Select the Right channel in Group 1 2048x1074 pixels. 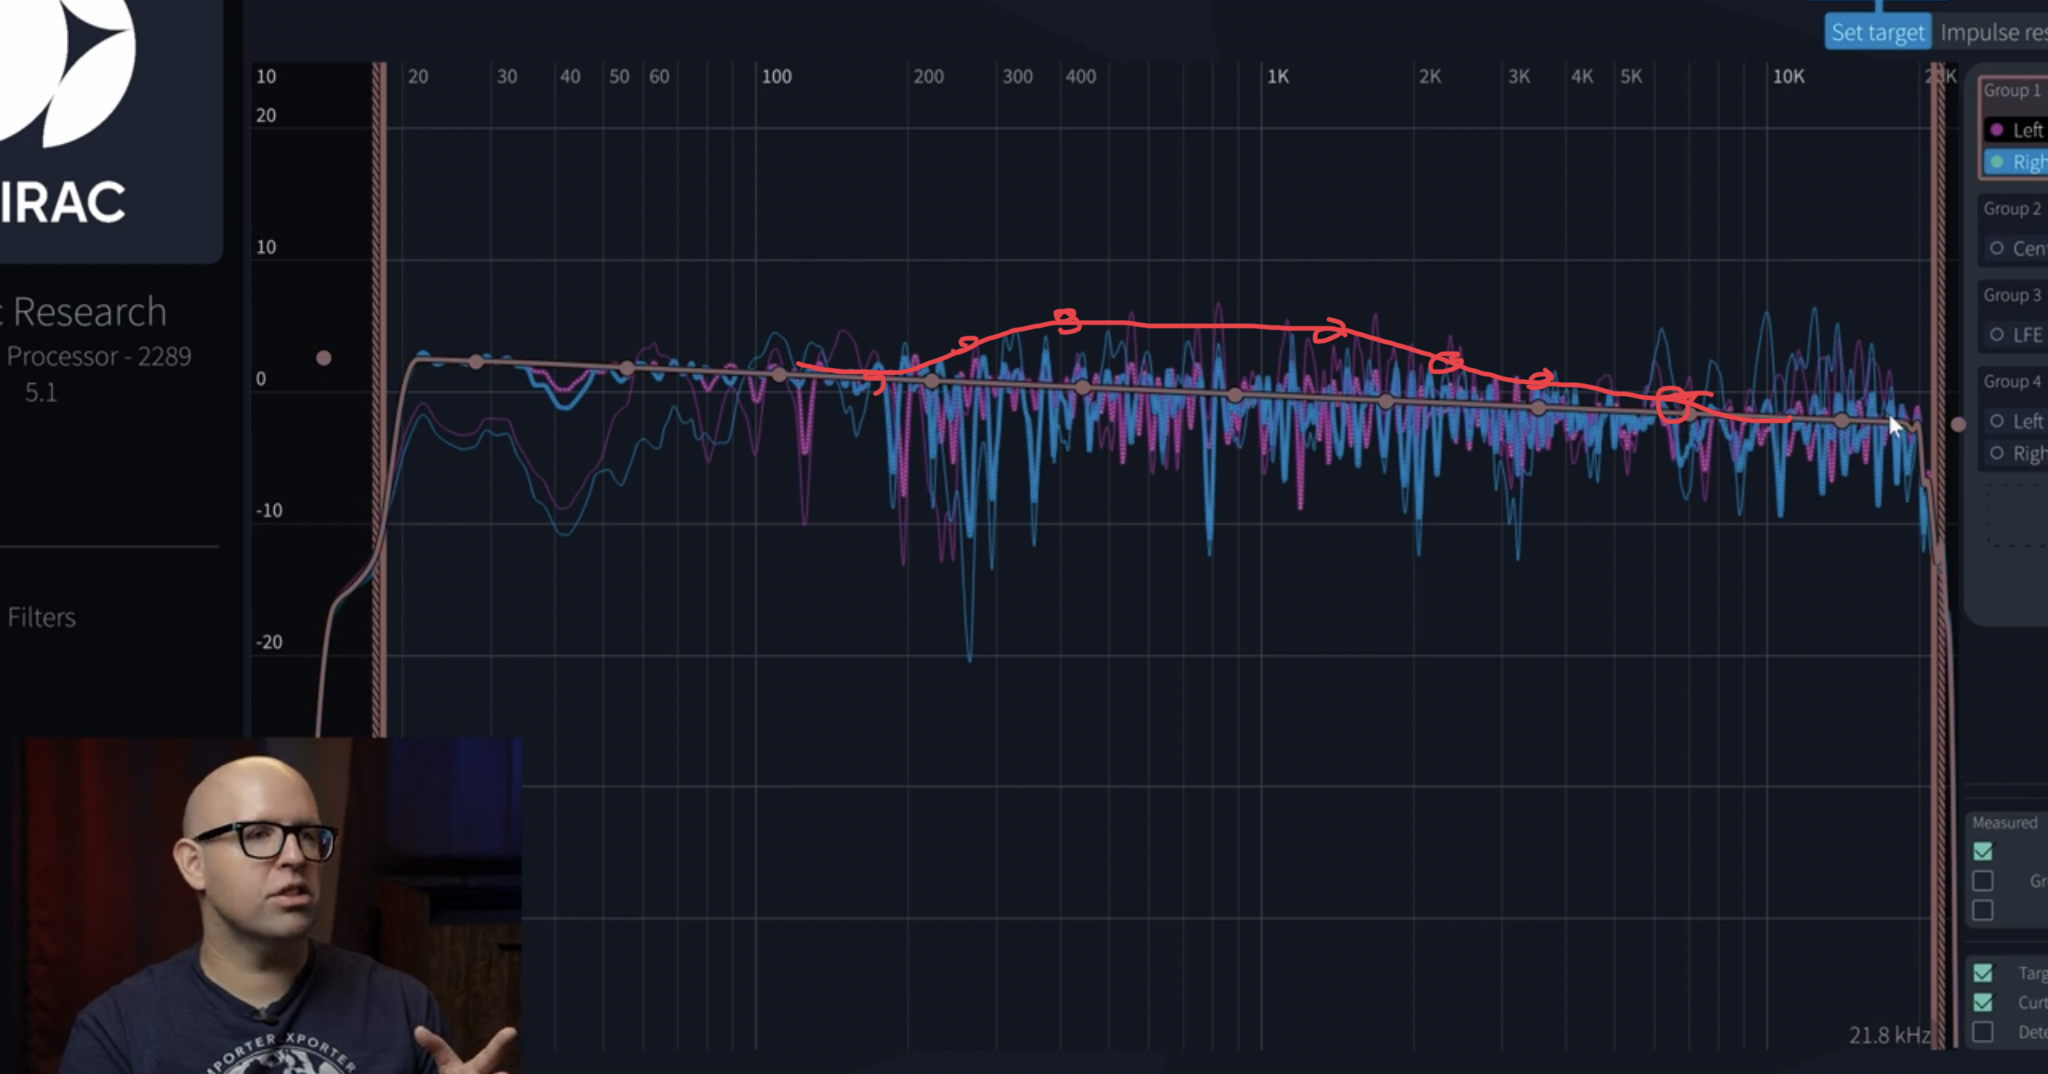pos(2016,162)
